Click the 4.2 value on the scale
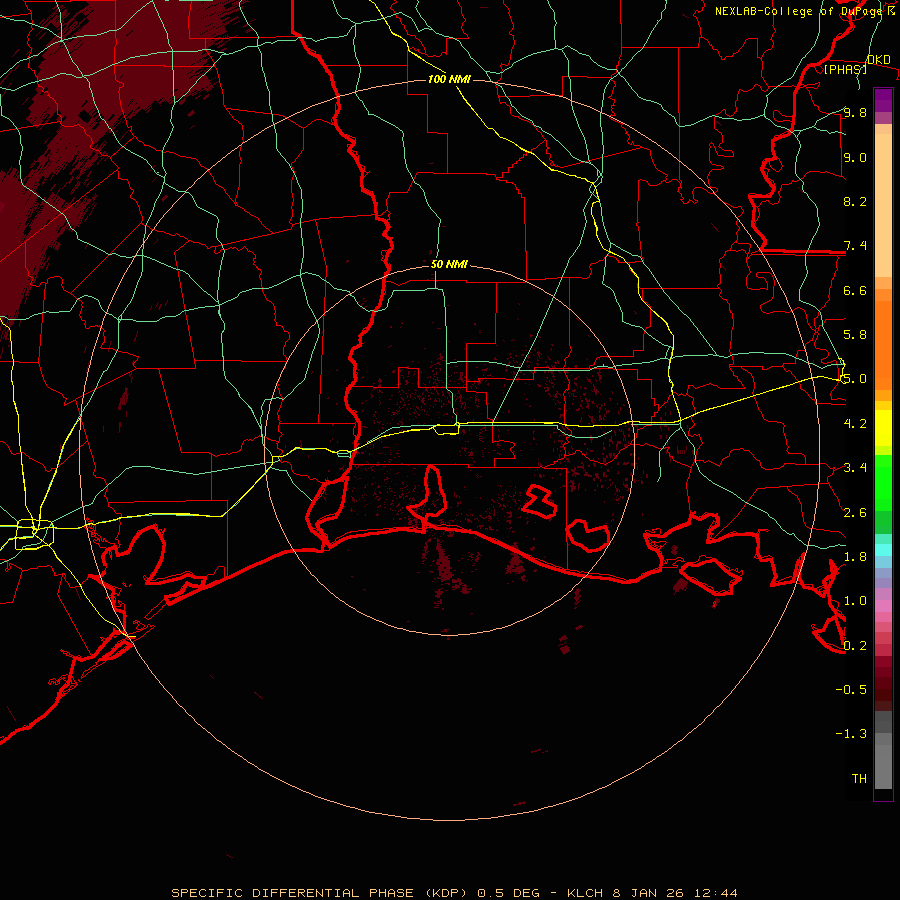This screenshot has width=900, height=900. point(855,424)
